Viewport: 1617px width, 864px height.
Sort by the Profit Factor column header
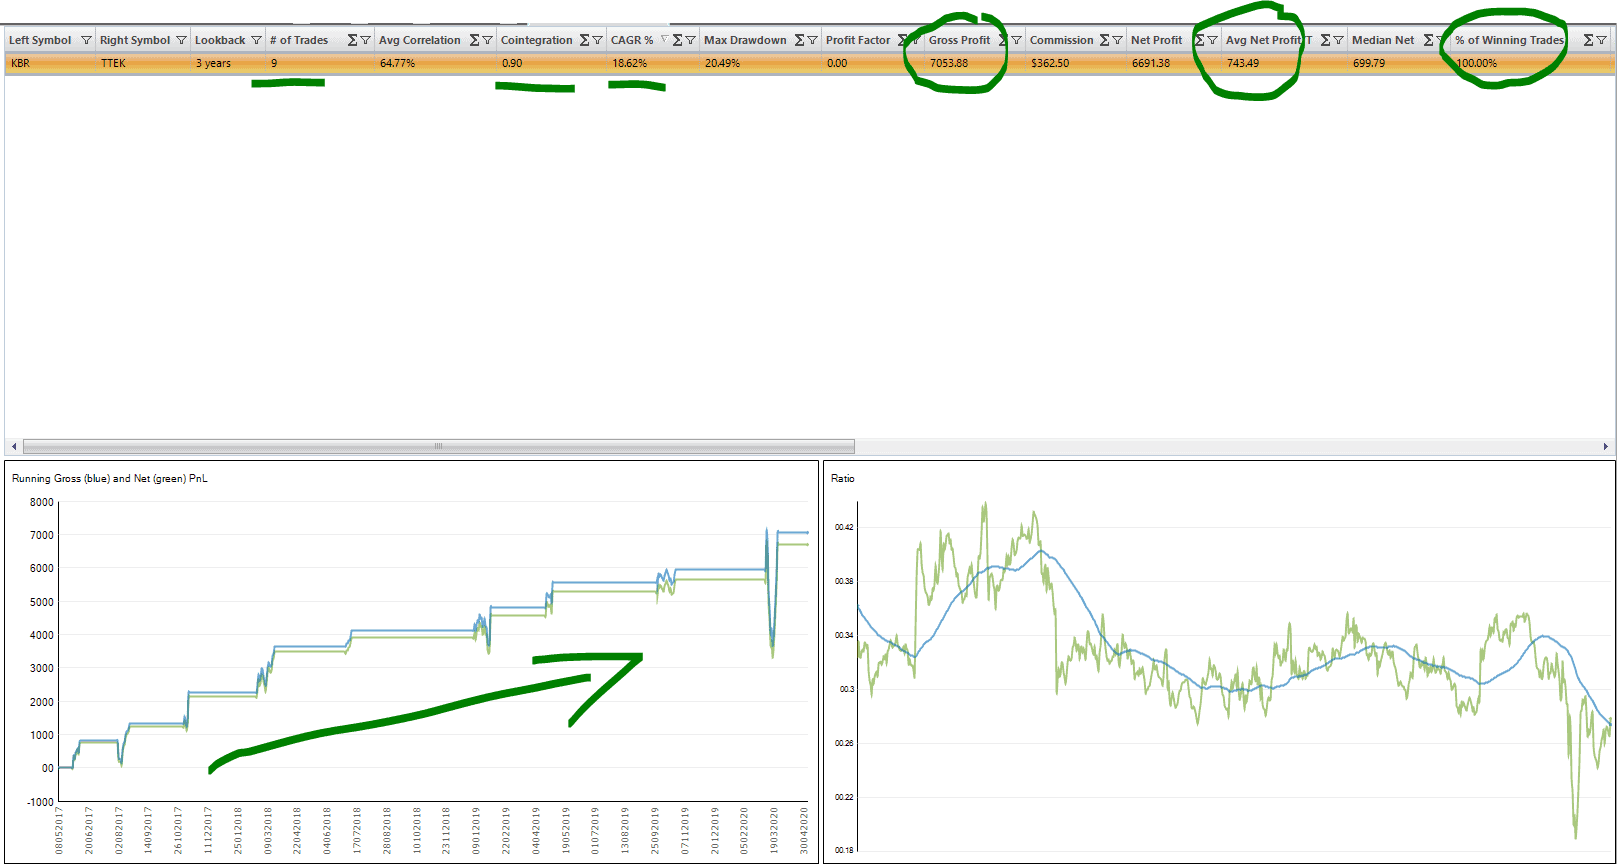point(858,40)
